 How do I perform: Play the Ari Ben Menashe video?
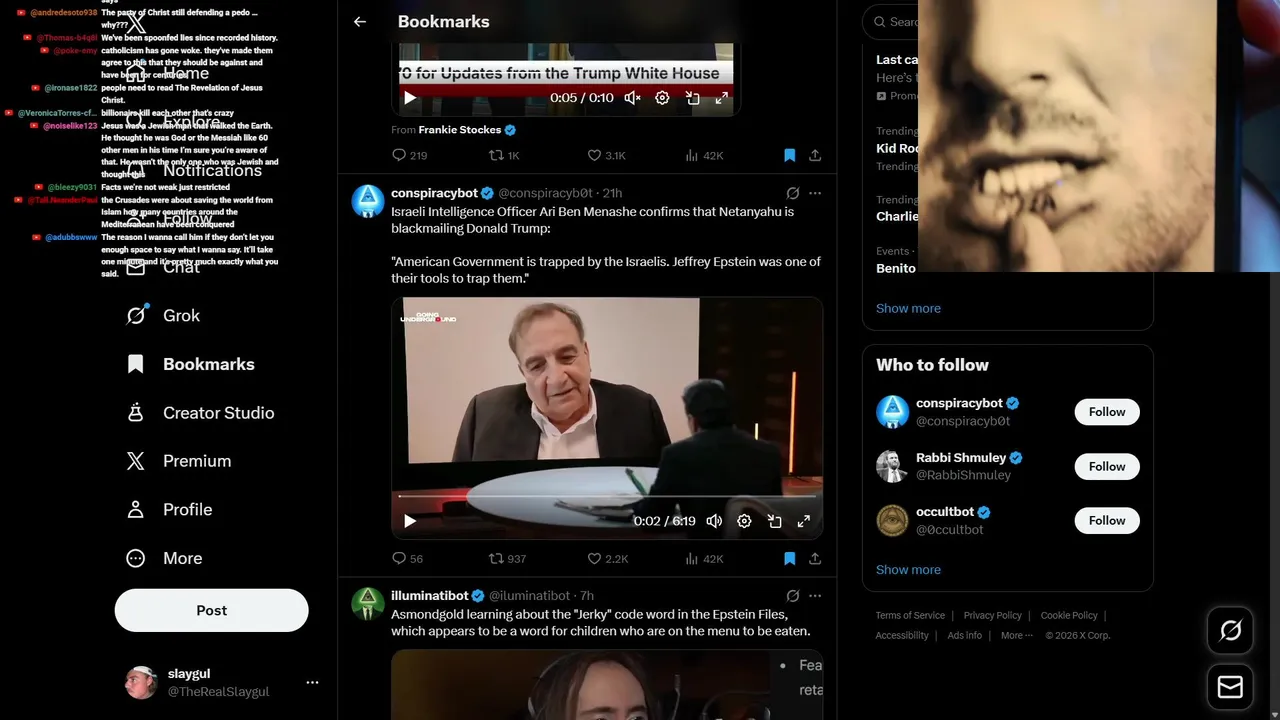[x=410, y=521]
